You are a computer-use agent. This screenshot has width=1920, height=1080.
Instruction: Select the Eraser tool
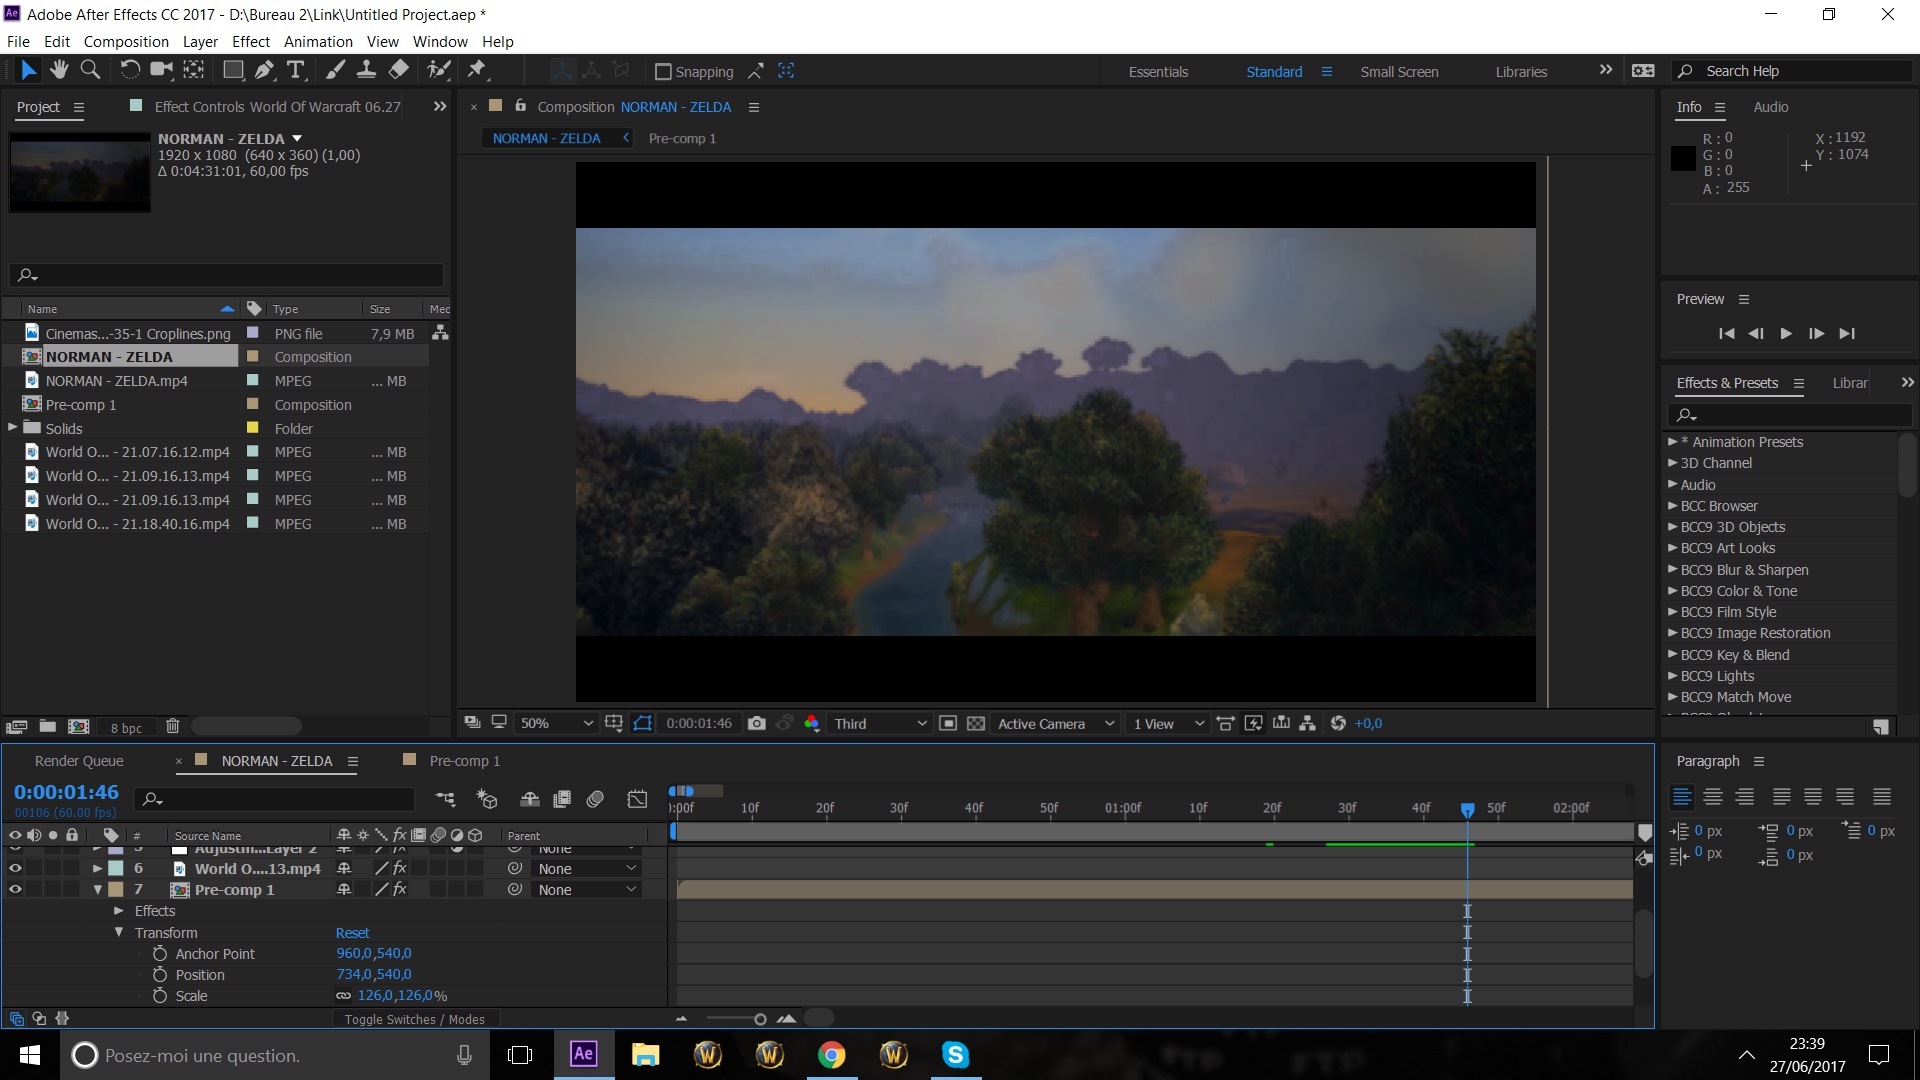[399, 70]
